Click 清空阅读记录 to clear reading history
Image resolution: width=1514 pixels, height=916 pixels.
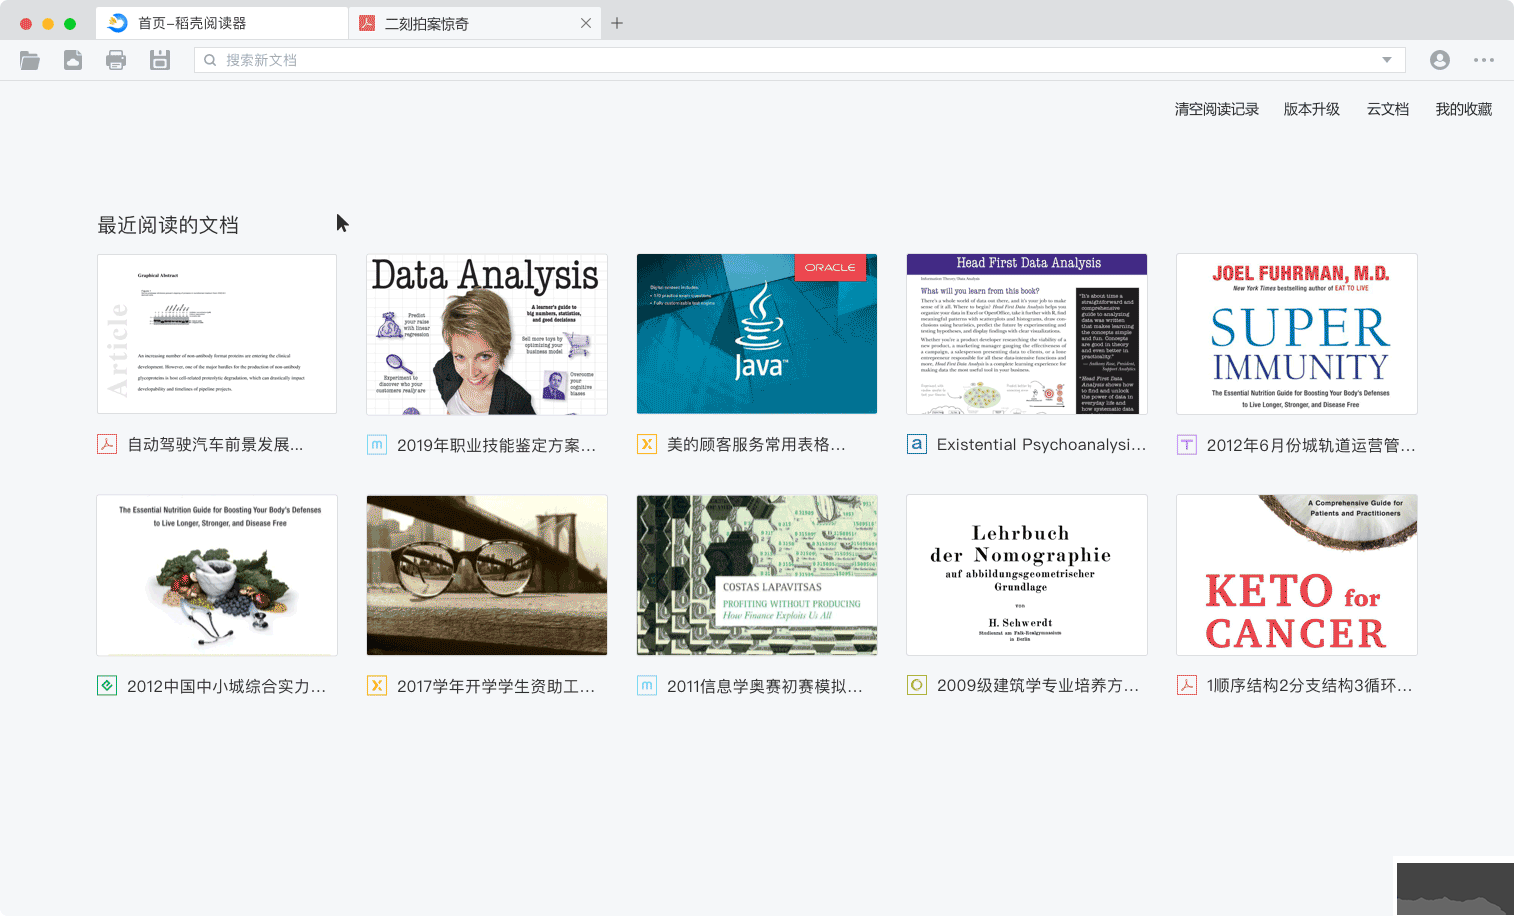tap(1216, 109)
